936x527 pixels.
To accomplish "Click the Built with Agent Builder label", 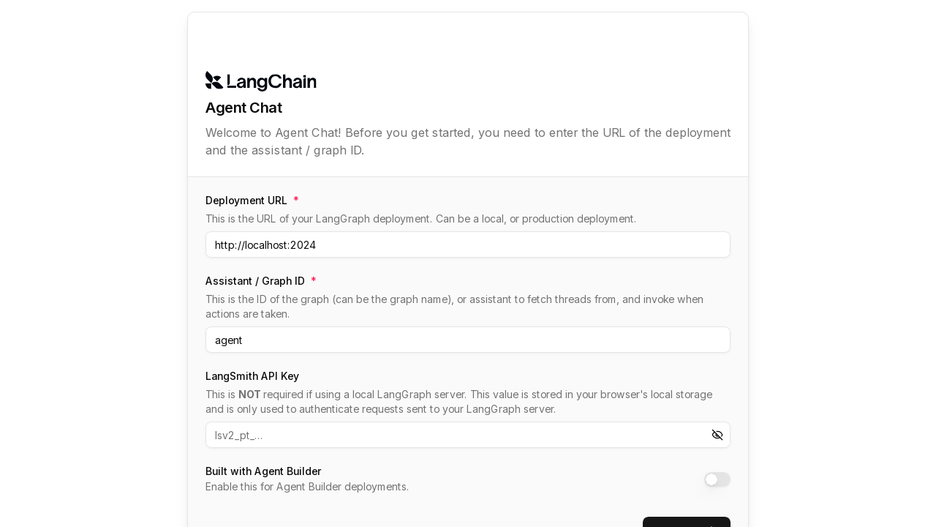I will point(263,471).
